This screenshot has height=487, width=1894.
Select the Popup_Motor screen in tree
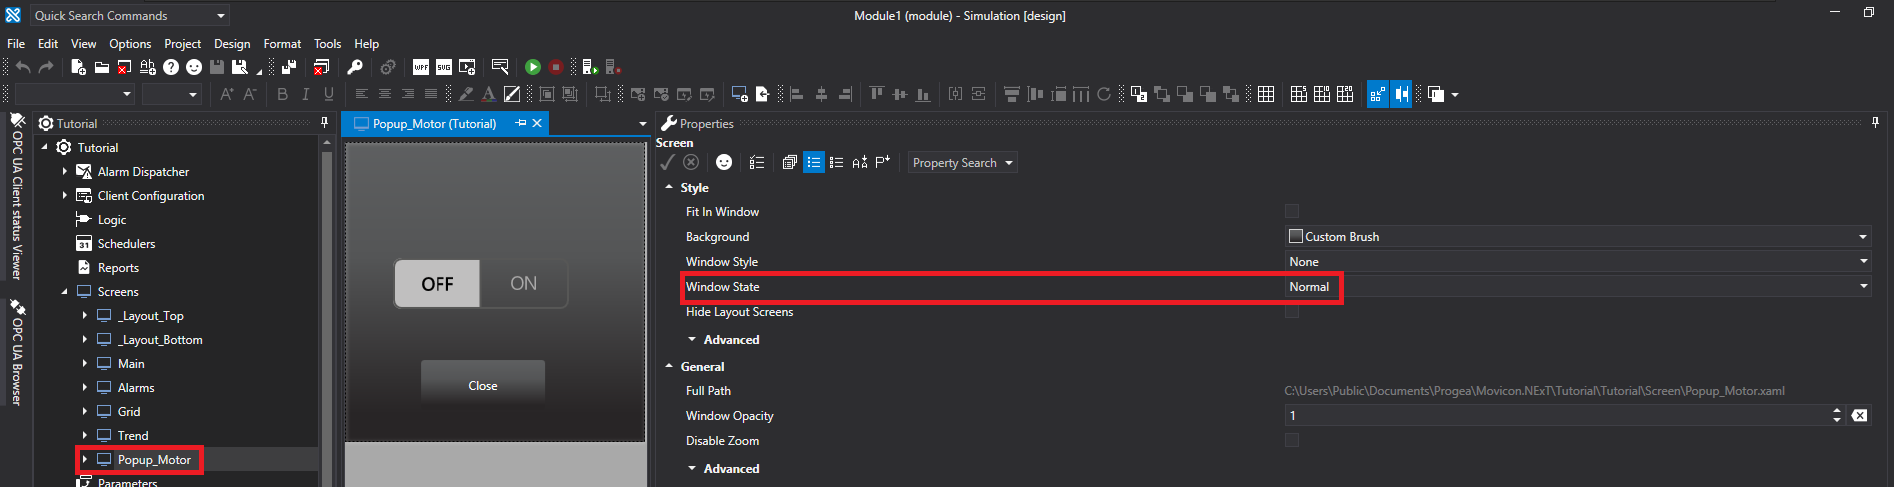coord(154,459)
